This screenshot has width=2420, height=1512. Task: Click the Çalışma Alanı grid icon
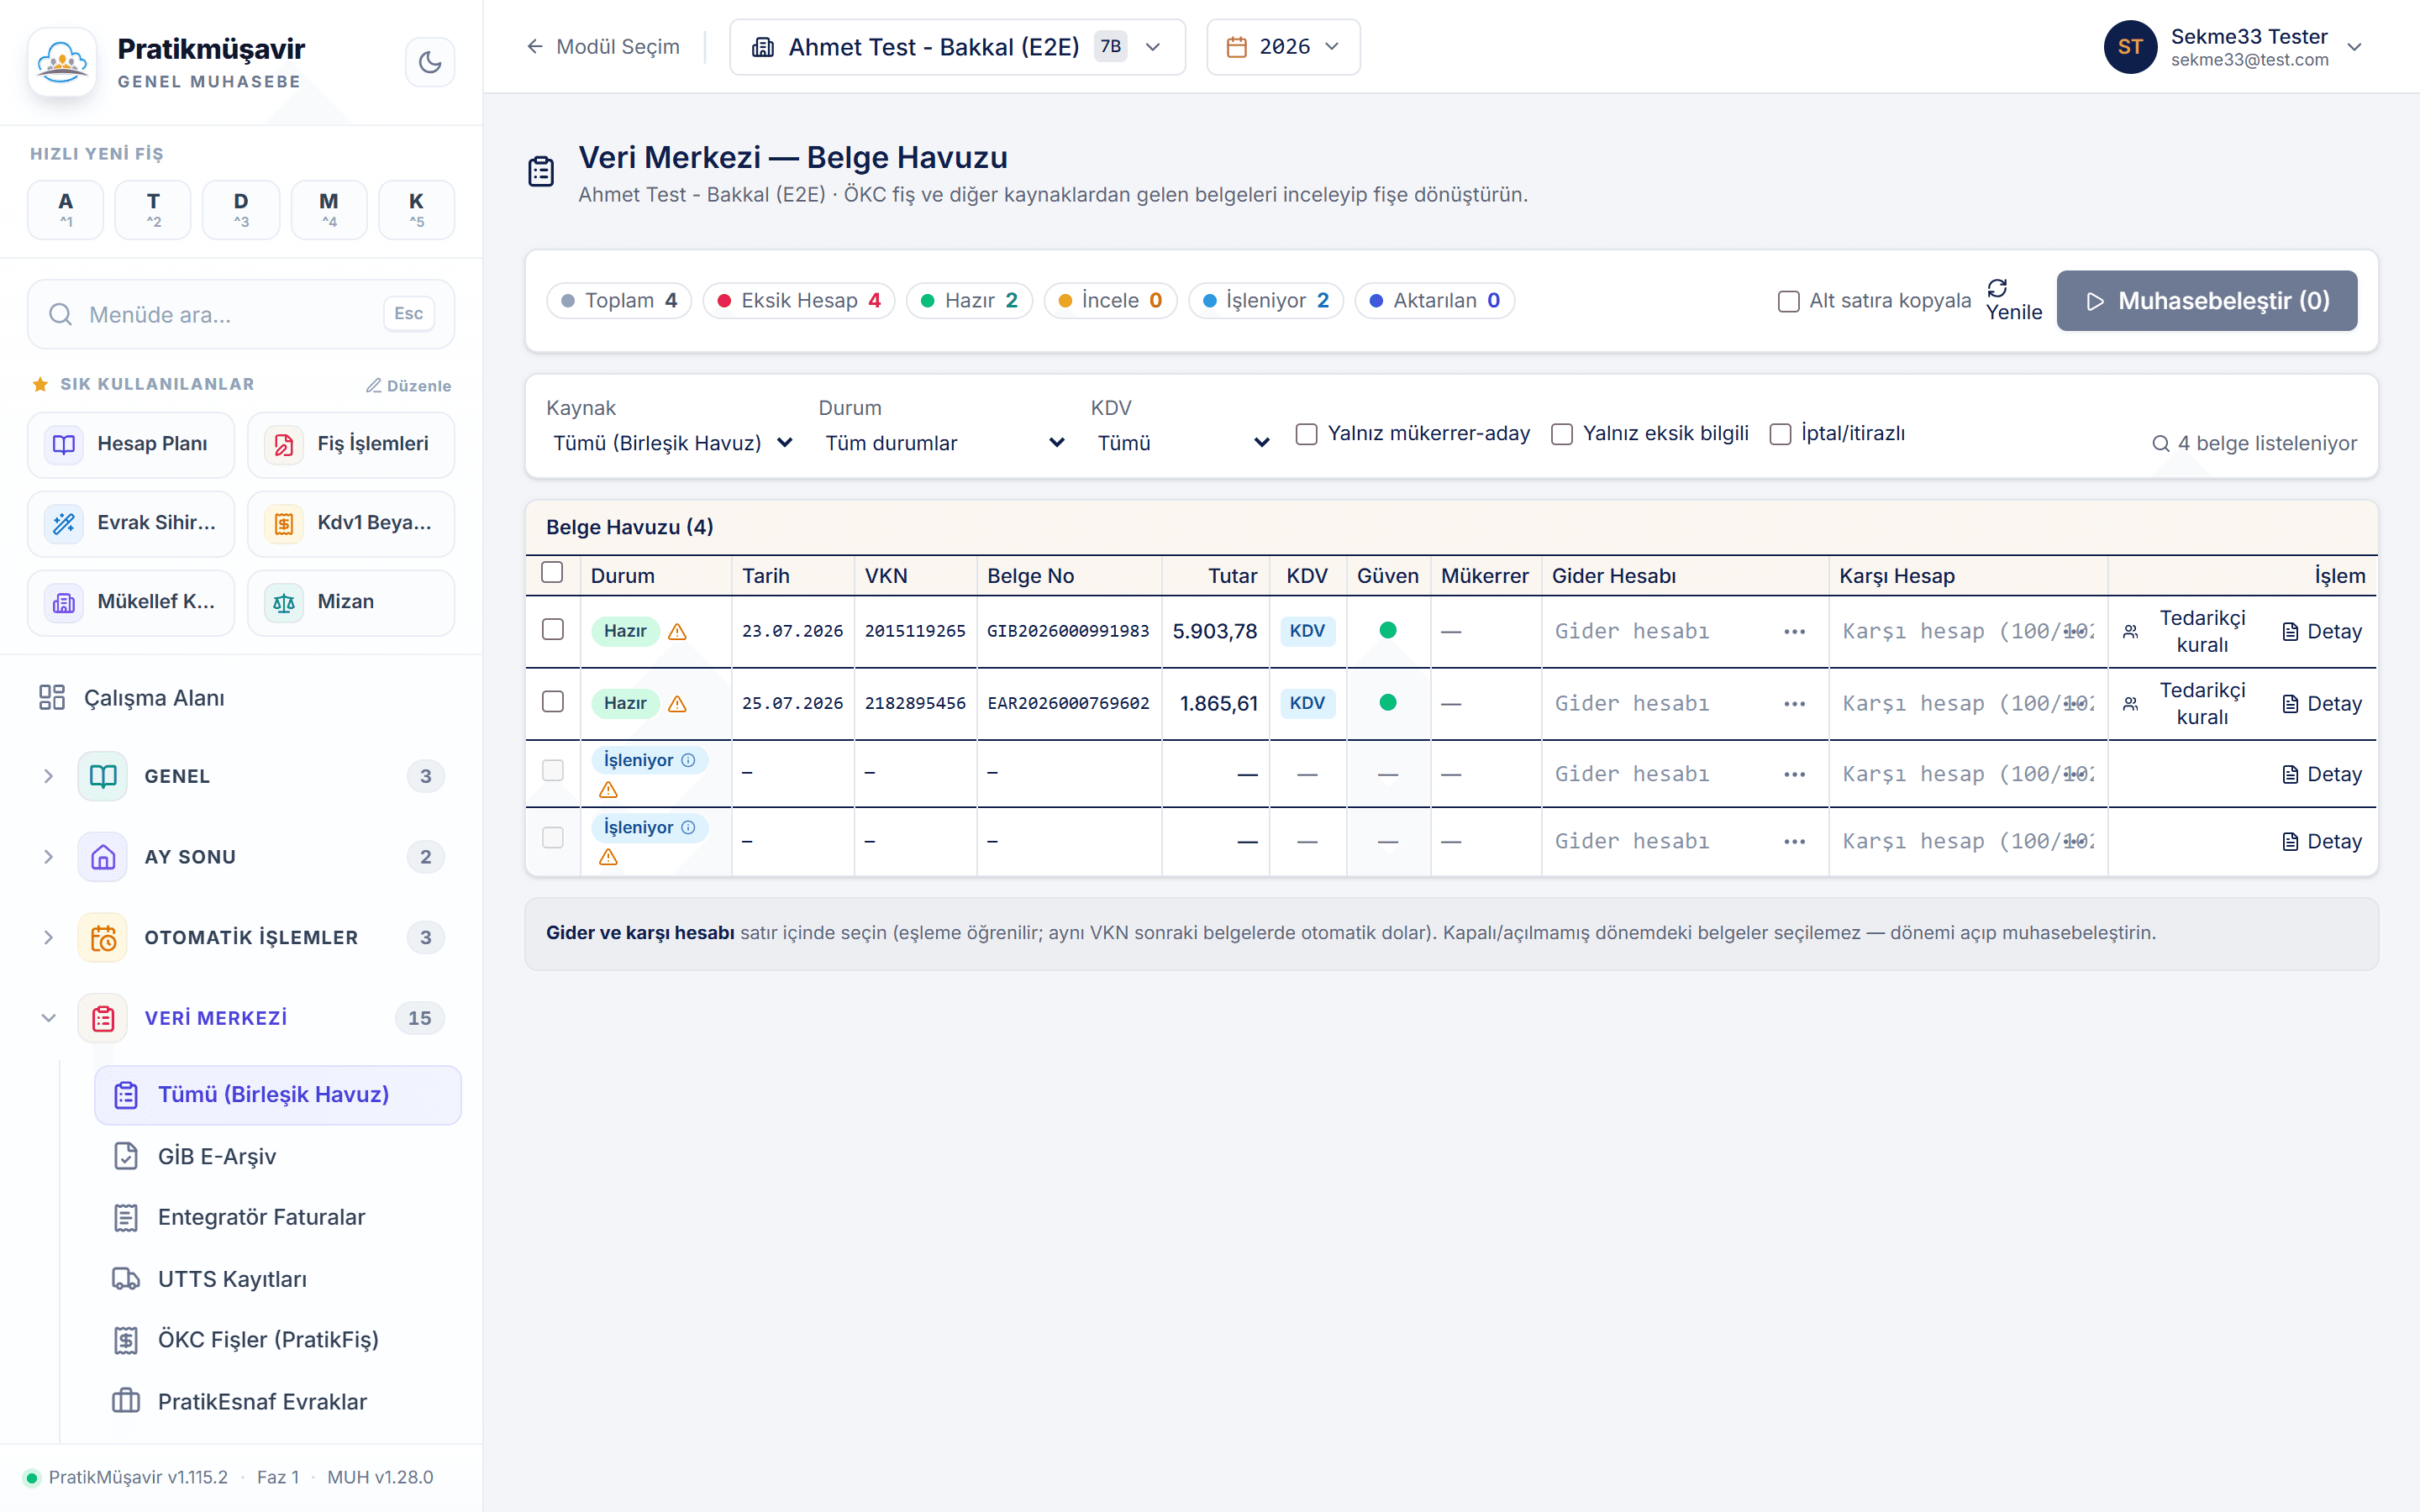click(x=52, y=697)
